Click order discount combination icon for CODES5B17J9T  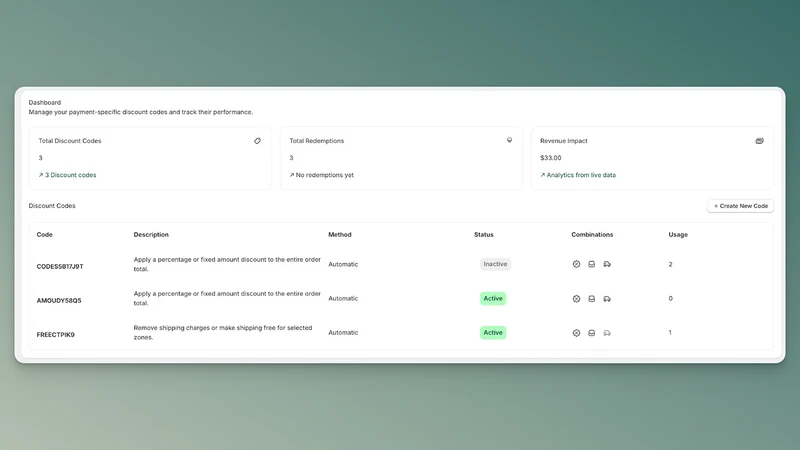tap(591, 264)
